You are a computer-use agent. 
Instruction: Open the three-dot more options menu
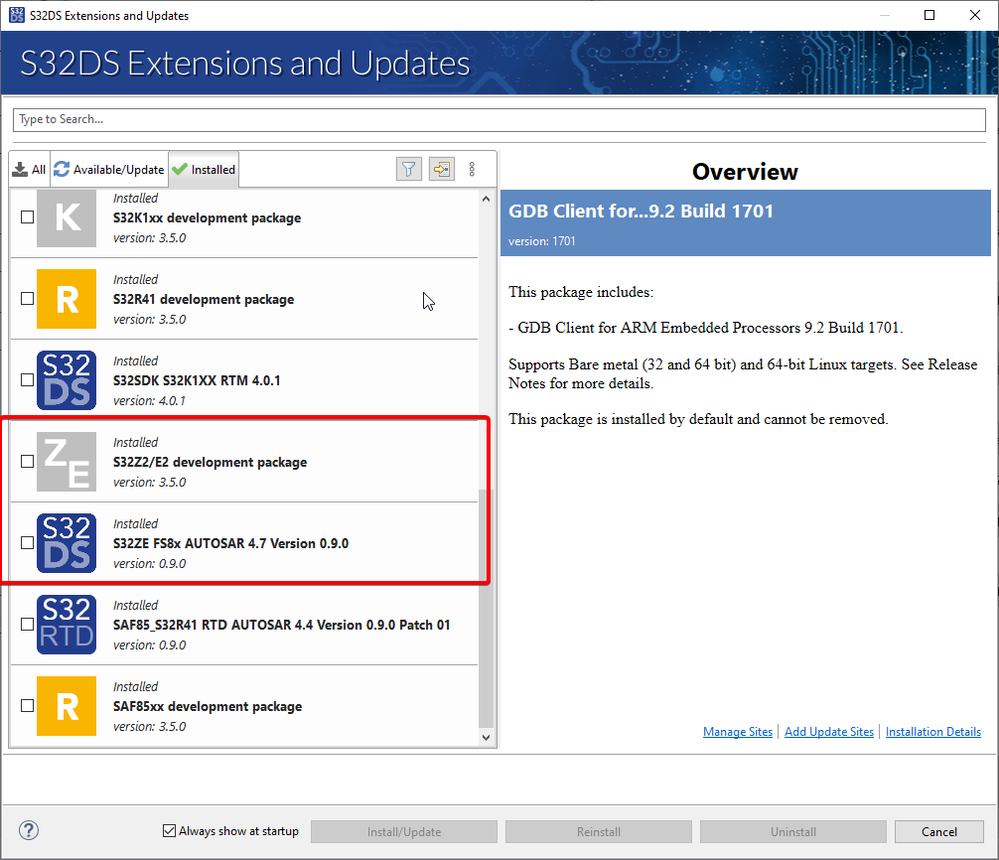(x=472, y=169)
